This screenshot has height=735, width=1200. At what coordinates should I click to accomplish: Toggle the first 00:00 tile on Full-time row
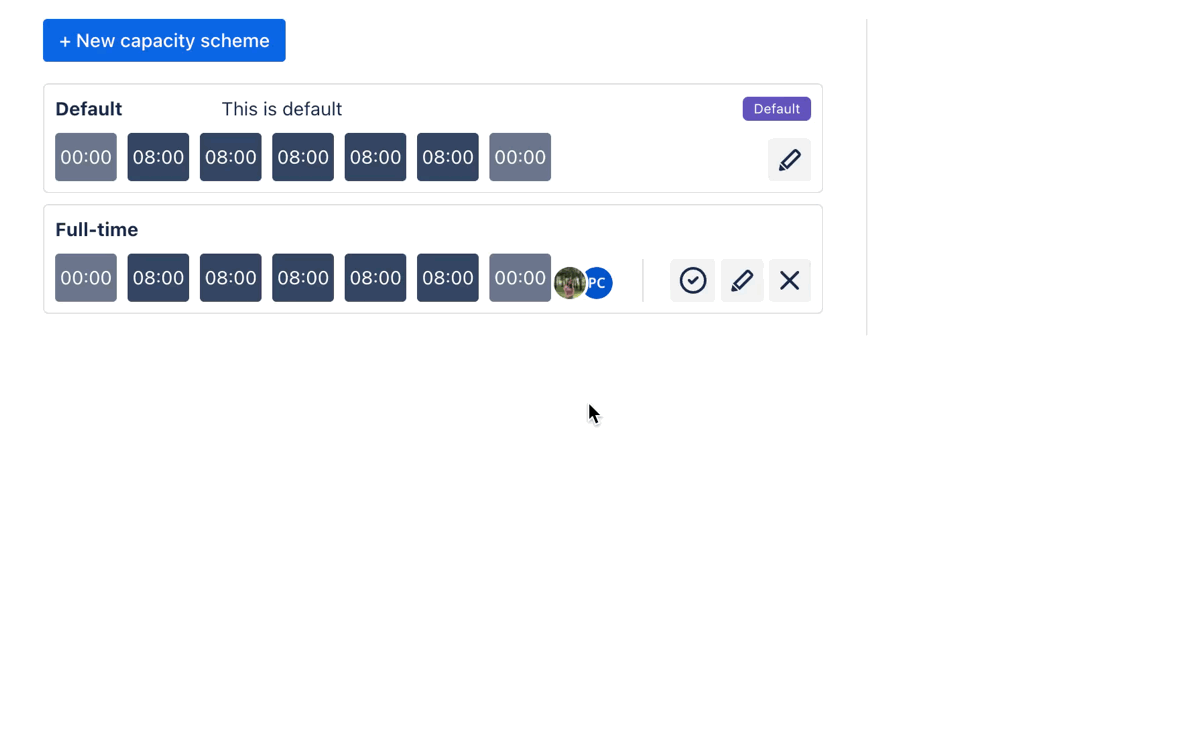[x=85, y=278]
